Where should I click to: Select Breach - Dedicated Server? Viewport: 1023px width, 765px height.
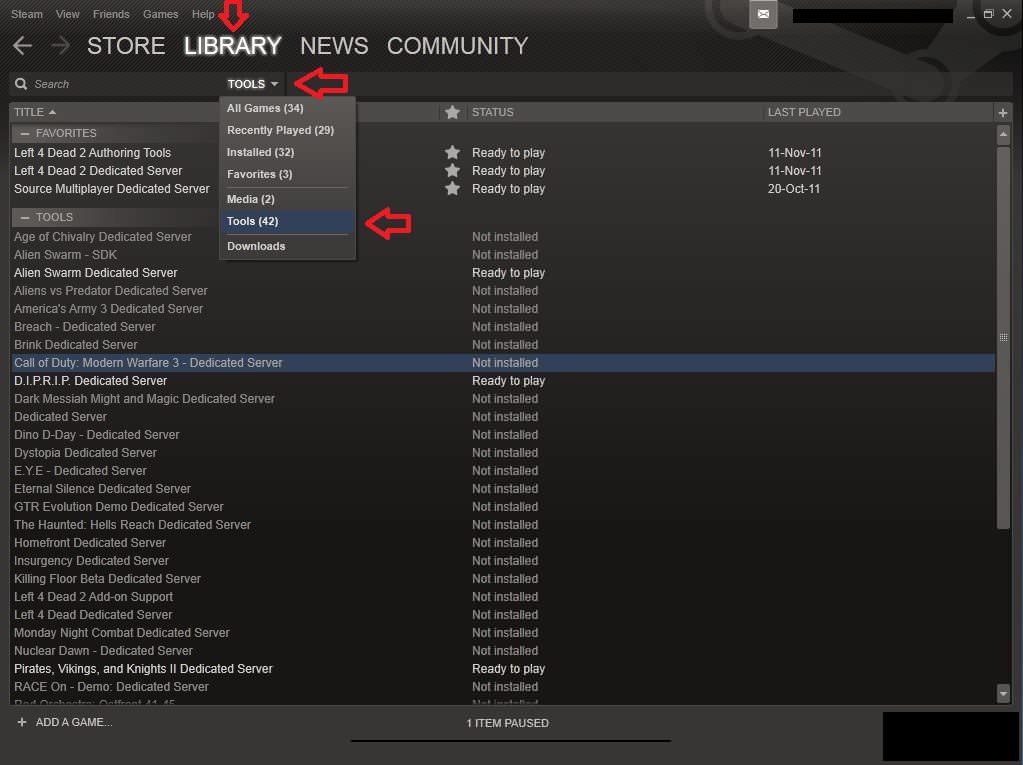(85, 327)
